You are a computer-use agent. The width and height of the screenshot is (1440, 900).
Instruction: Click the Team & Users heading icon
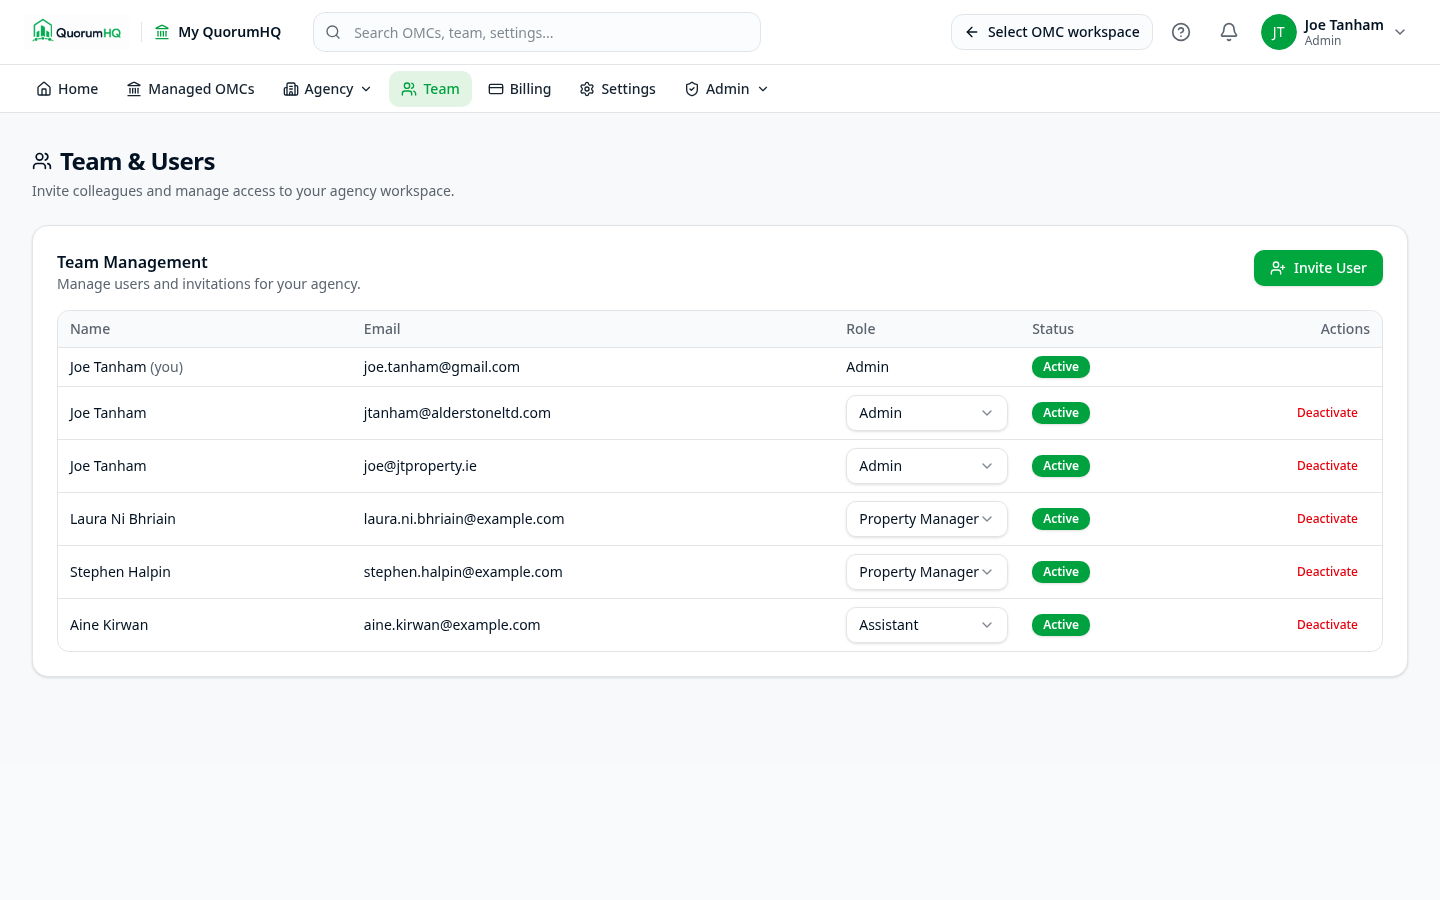[x=42, y=161]
